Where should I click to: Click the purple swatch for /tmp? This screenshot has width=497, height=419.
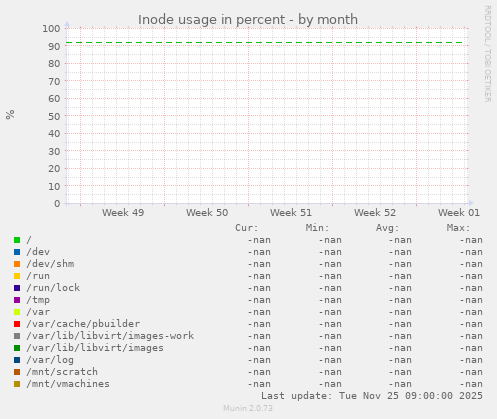tap(17, 300)
